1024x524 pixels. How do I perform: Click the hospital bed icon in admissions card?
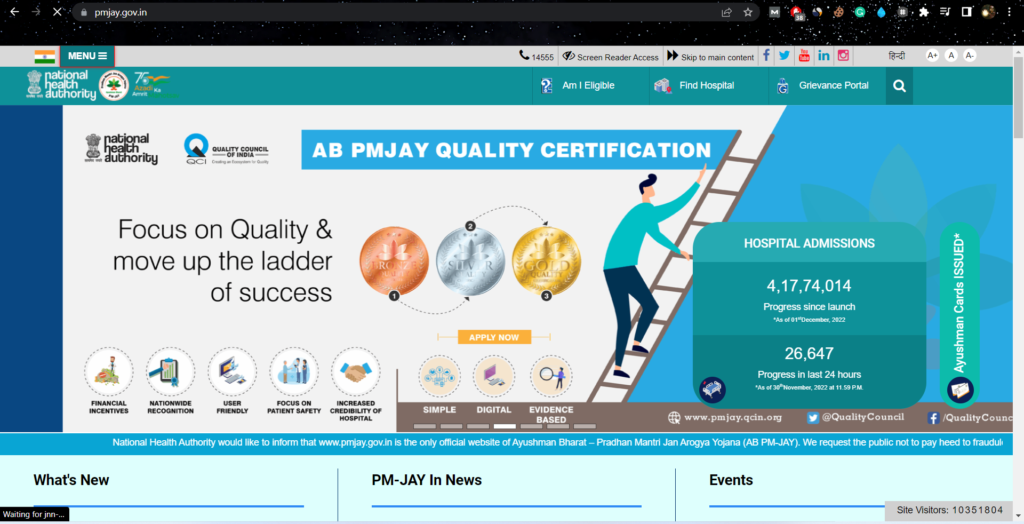coord(712,389)
